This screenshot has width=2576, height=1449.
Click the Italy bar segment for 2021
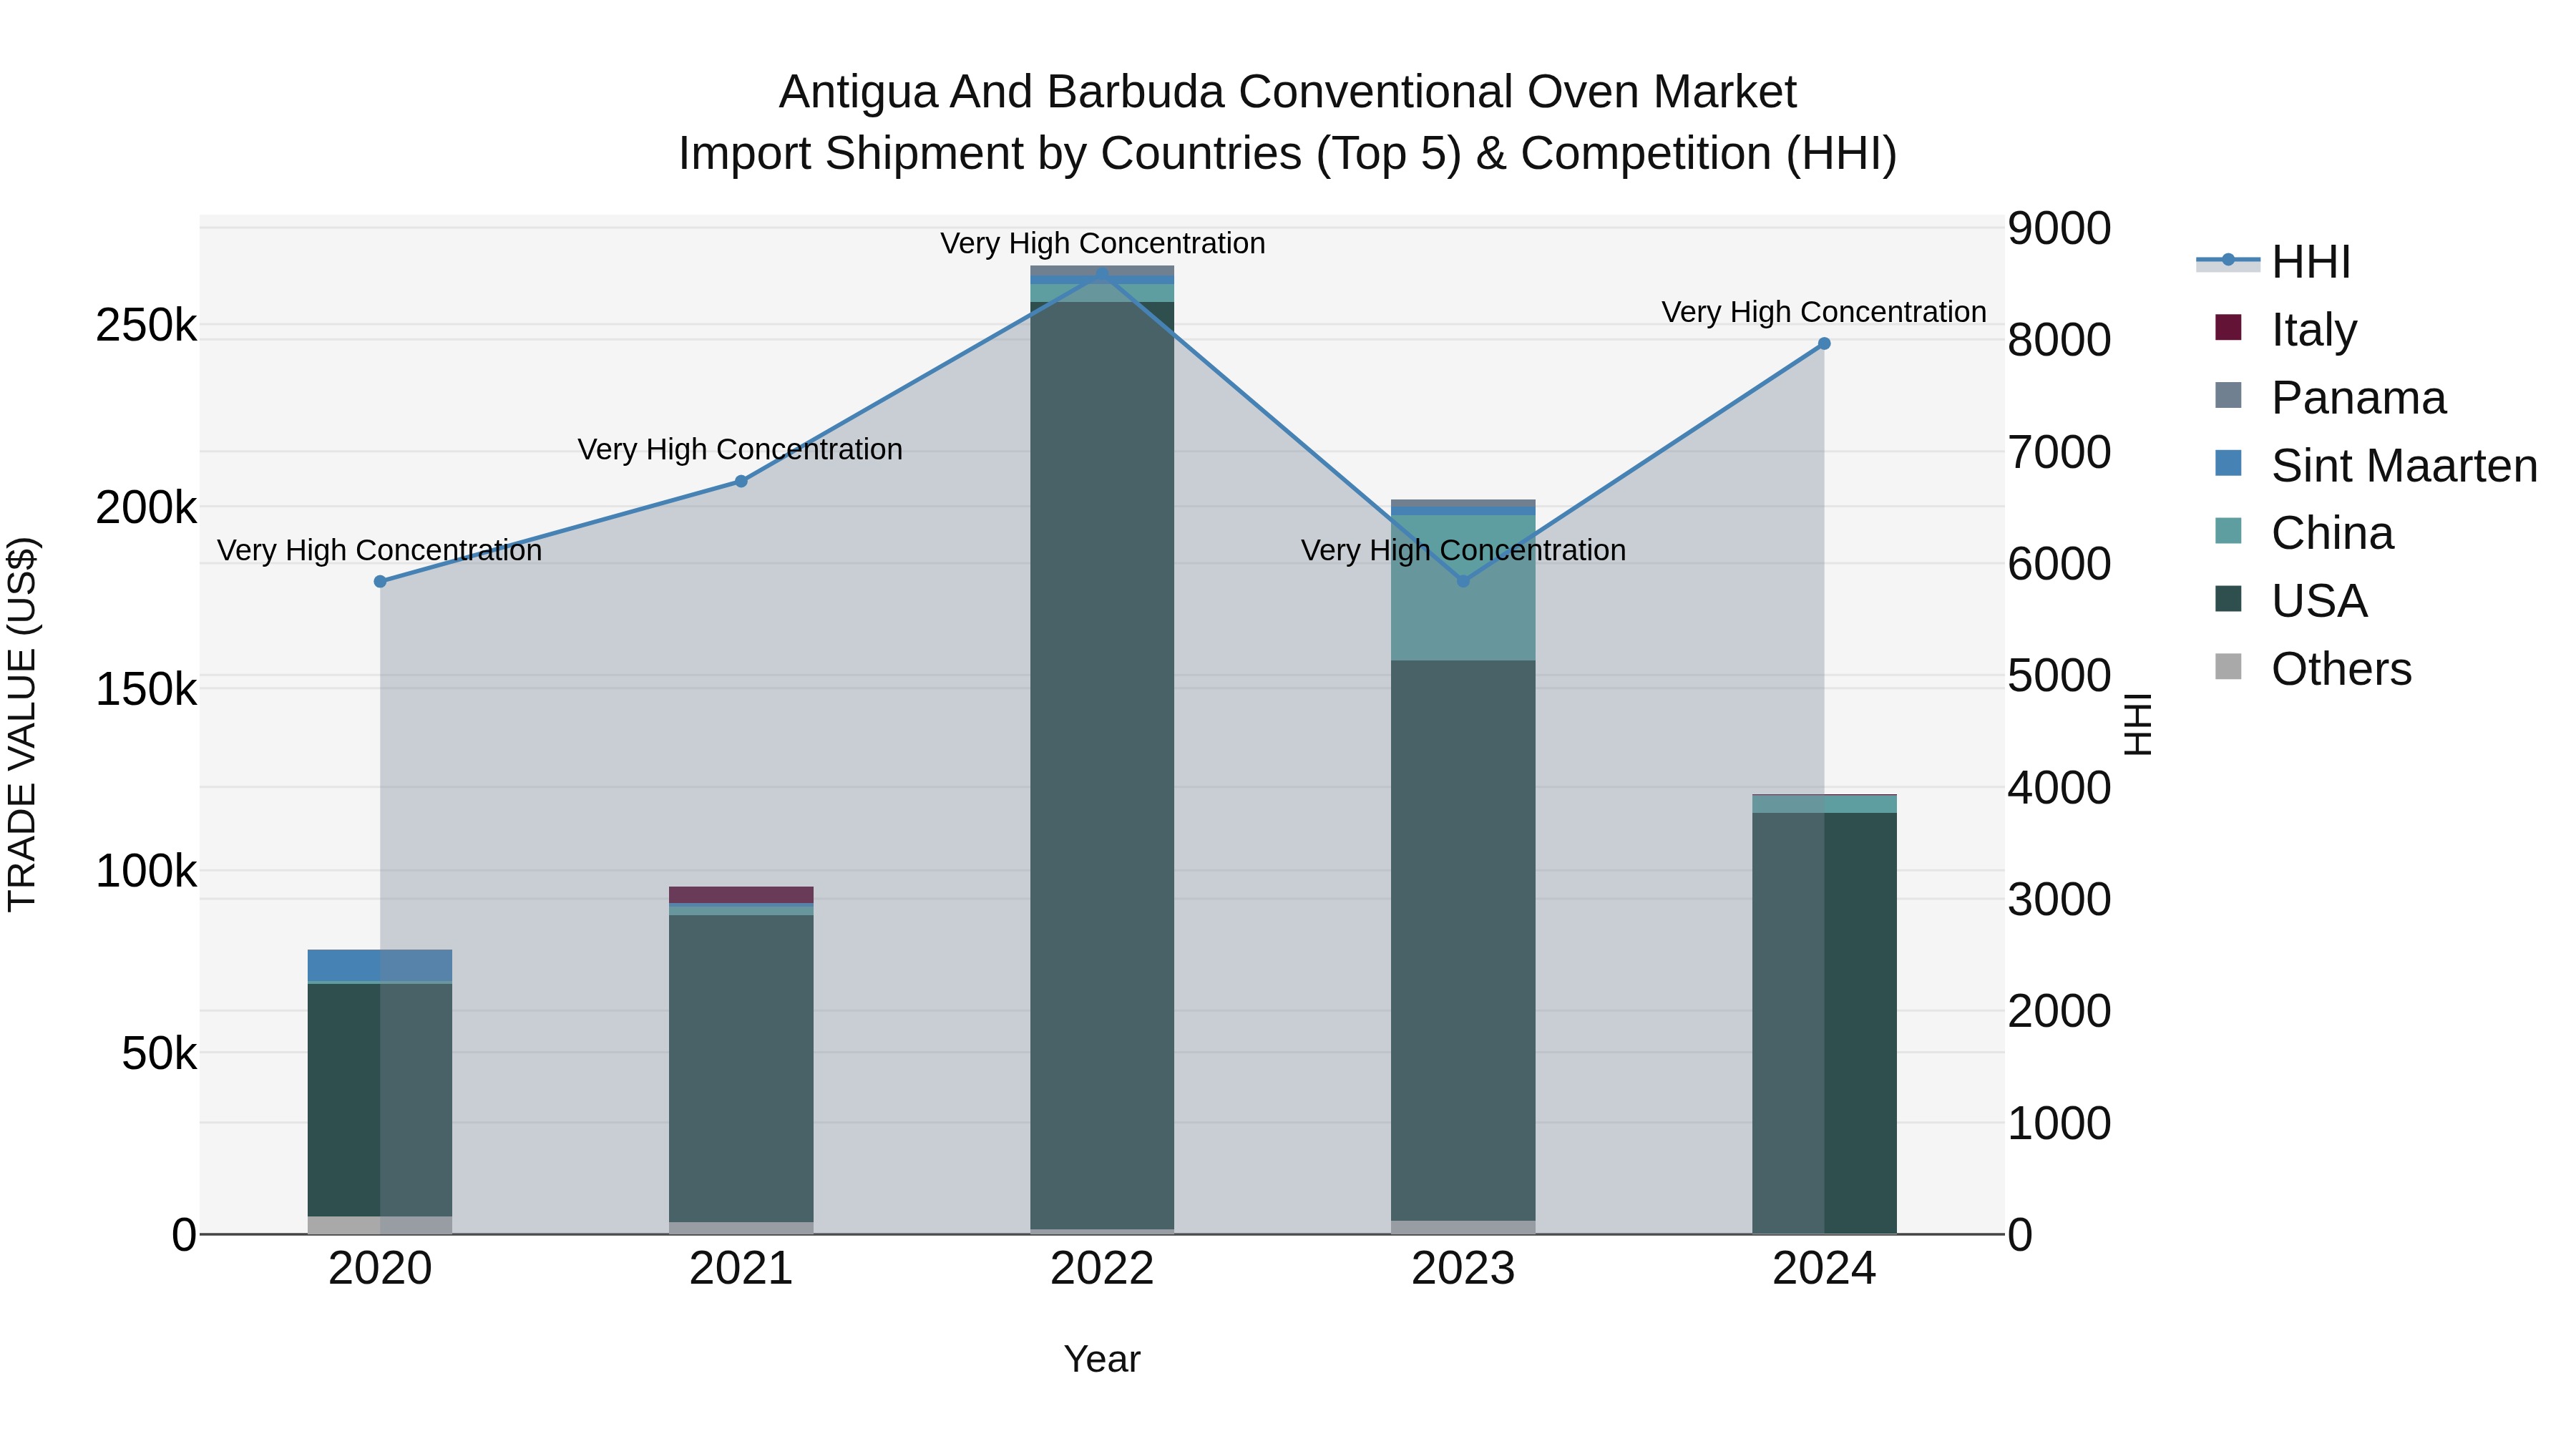tap(741, 895)
